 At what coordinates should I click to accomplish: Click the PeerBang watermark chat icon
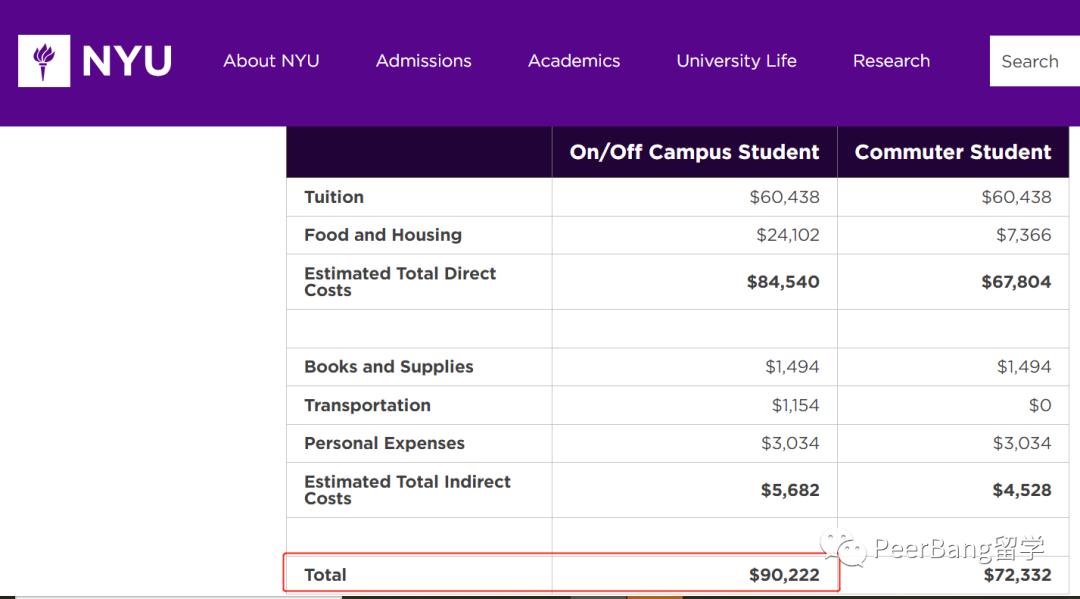(x=843, y=548)
